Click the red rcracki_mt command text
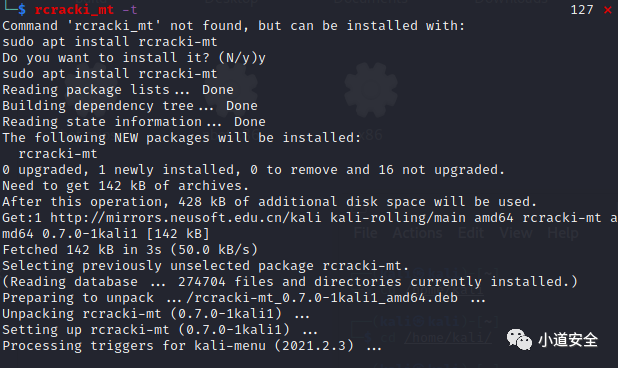Screen dimensions: 618x368 (x=74, y=9)
